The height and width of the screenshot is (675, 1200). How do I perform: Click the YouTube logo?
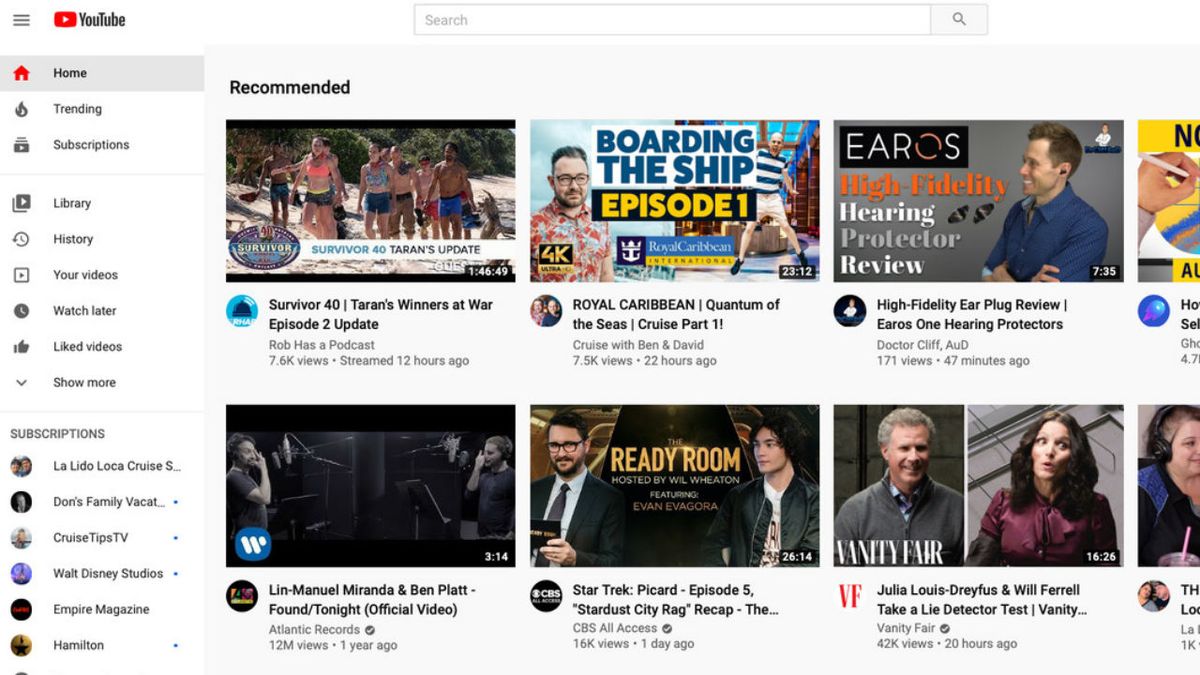(88, 19)
